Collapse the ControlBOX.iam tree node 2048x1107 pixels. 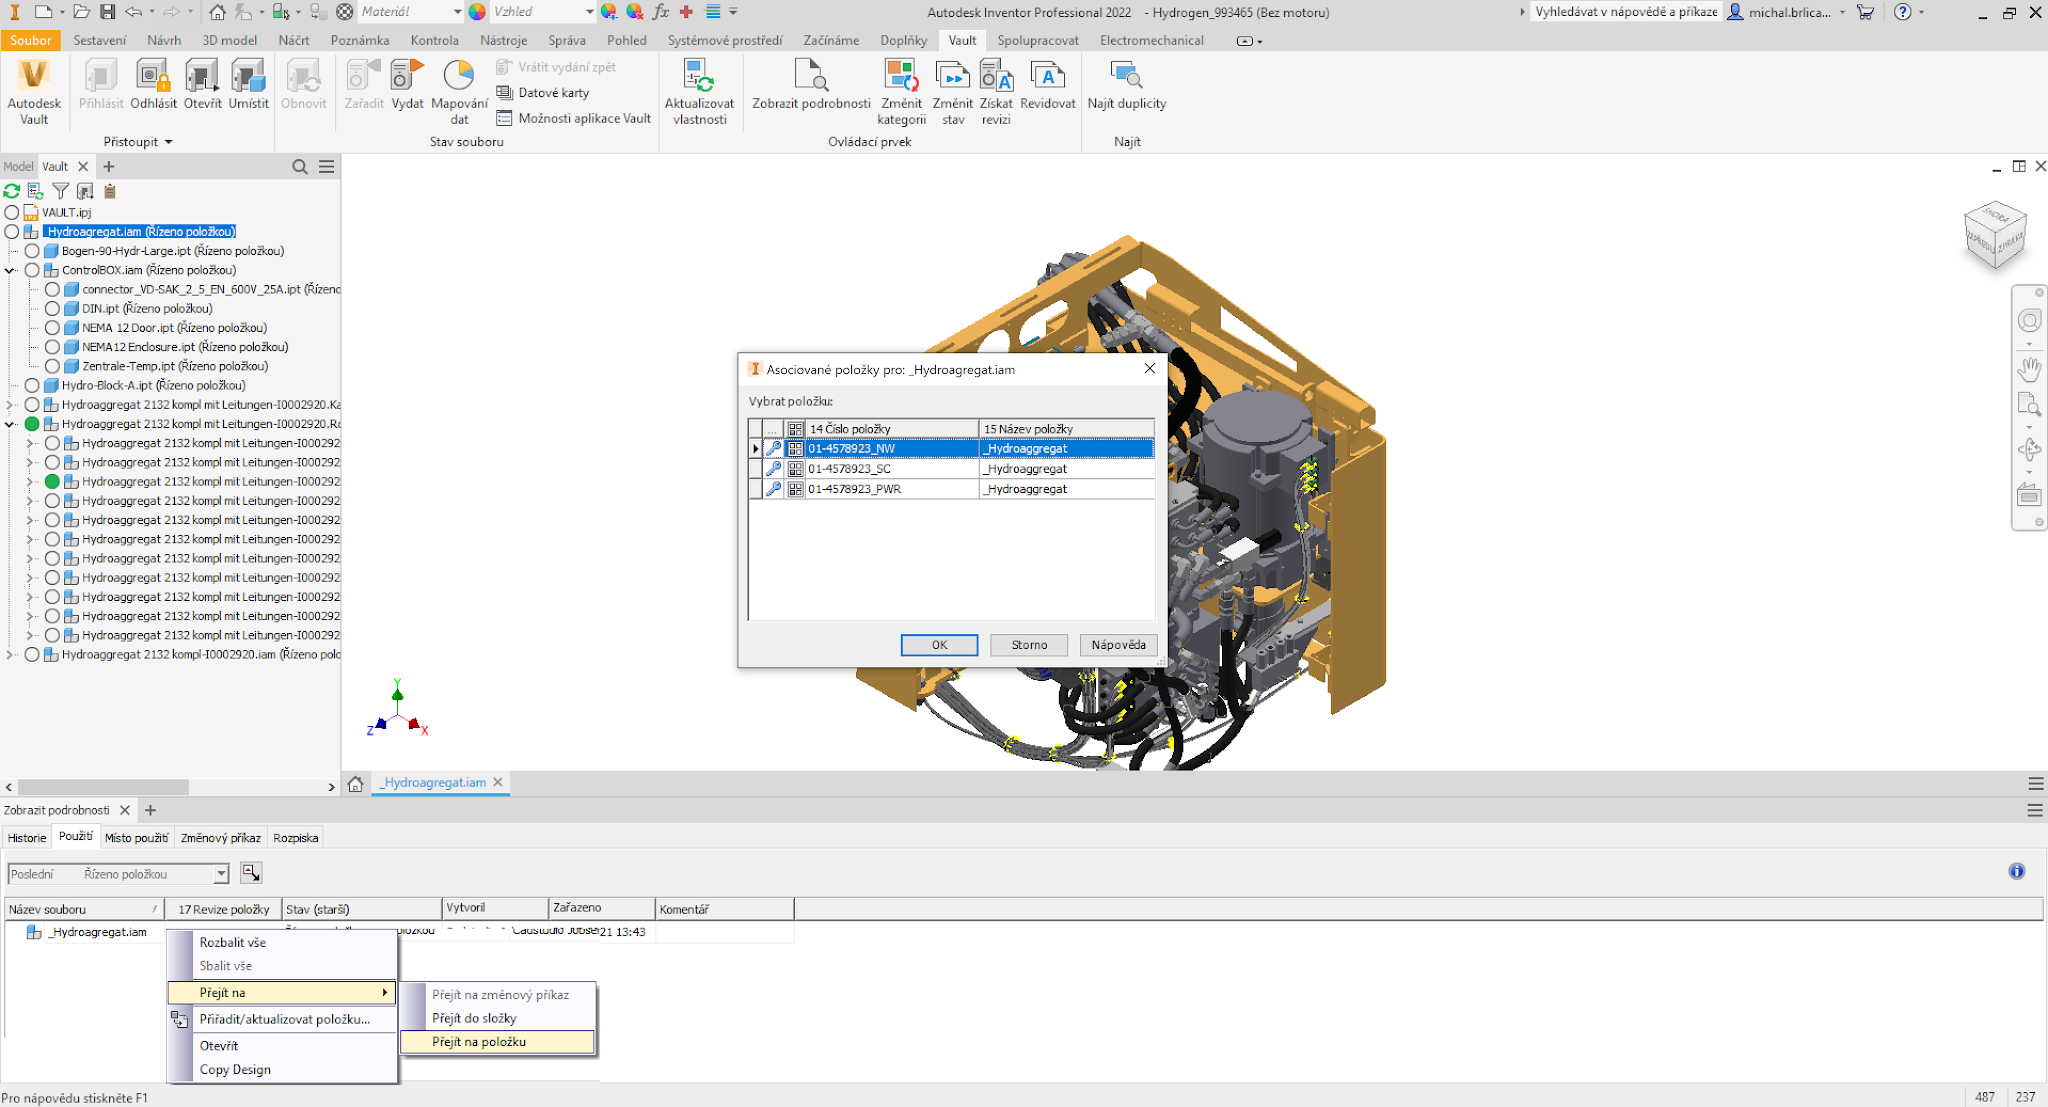pyautogui.click(x=10, y=269)
